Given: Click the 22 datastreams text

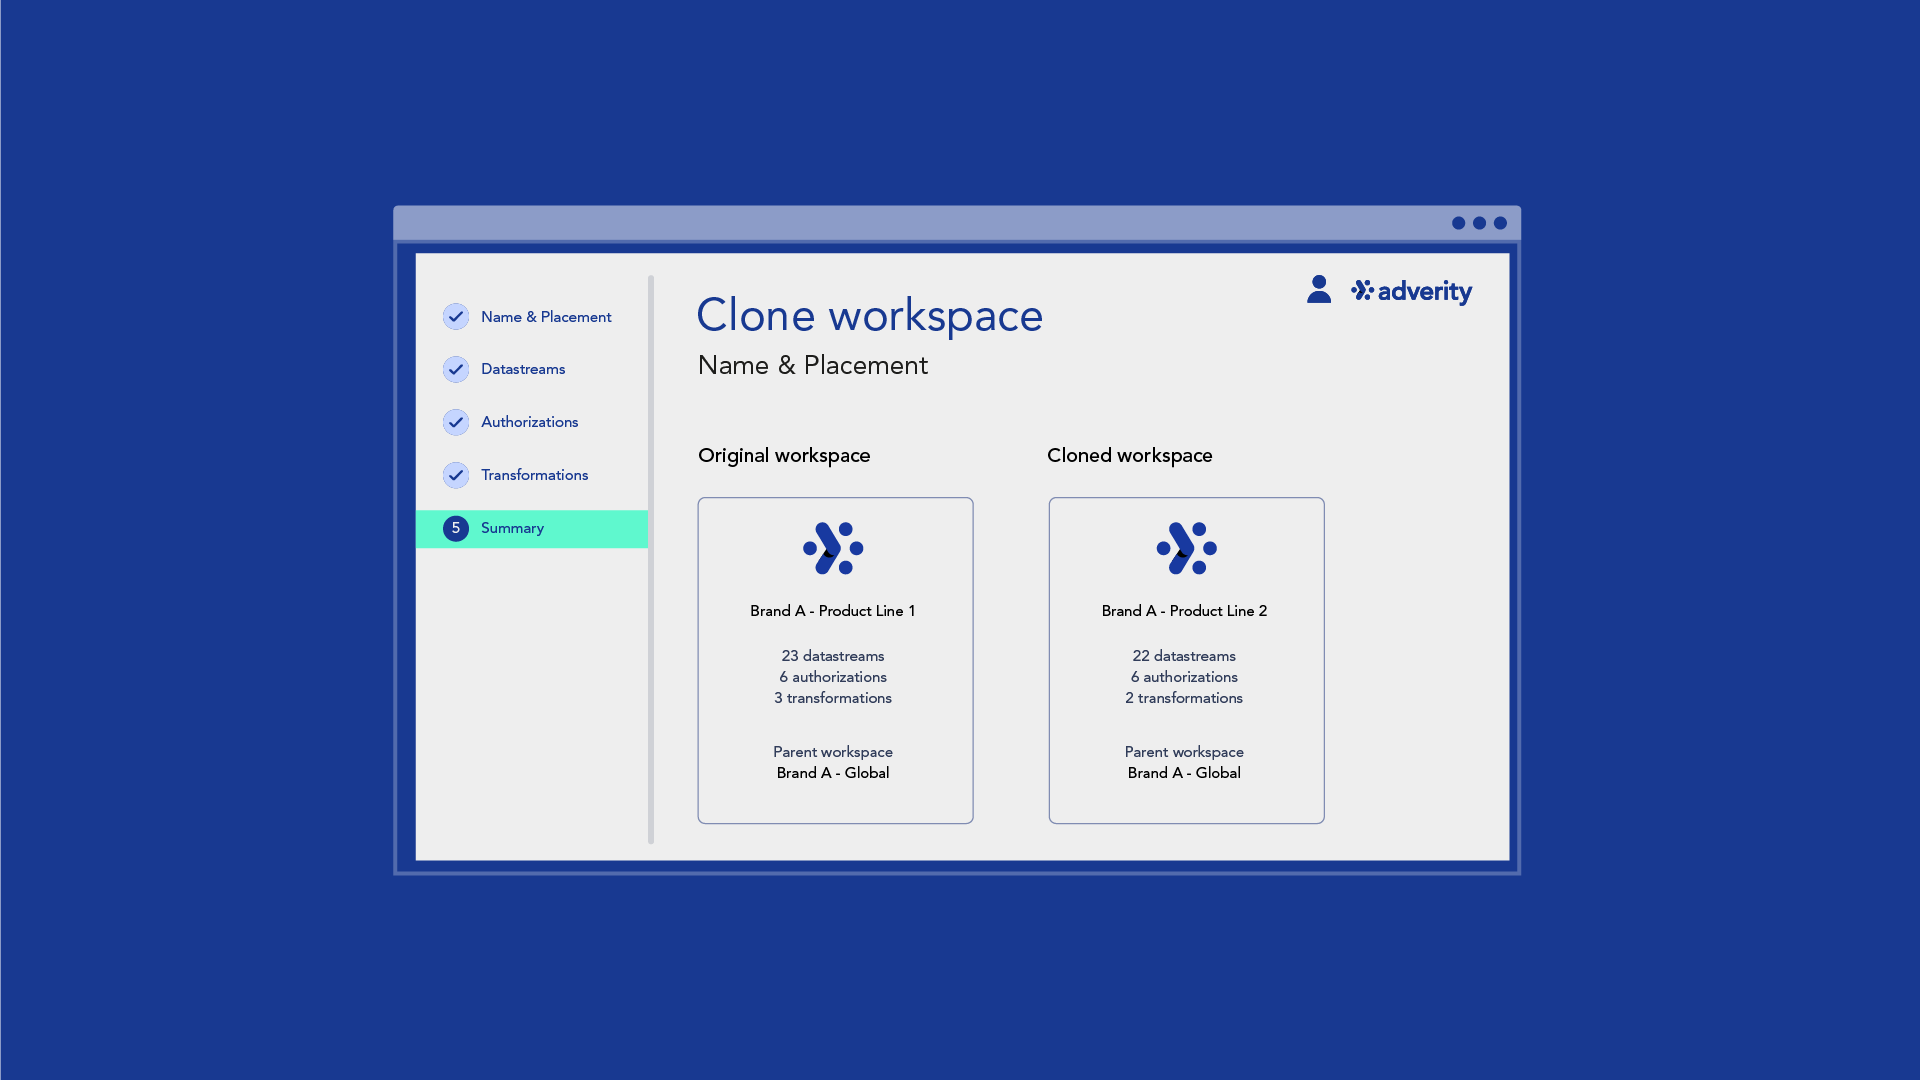Looking at the screenshot, I should (1184, 656).
